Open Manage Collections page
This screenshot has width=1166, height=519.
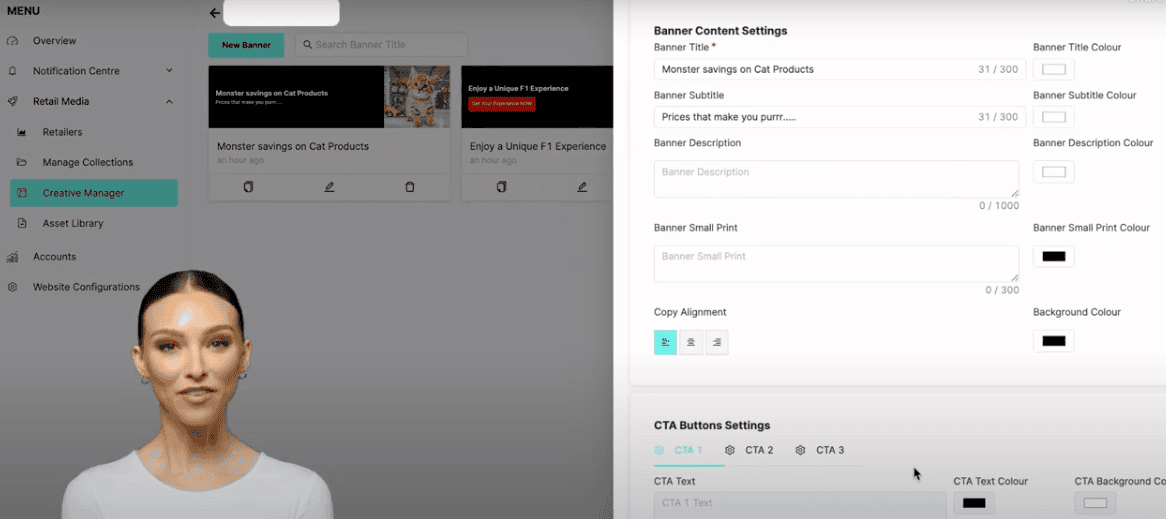(87, 162)
